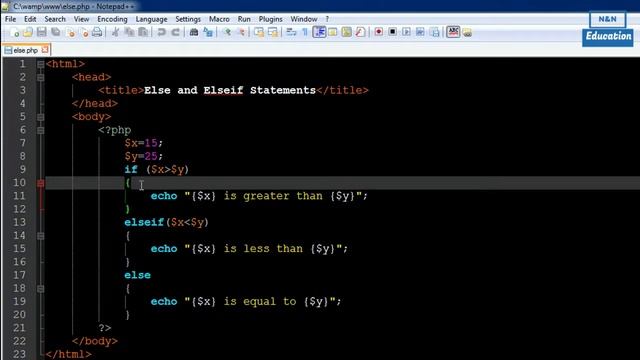640x360 pixels.
Task: Click the title text "Else and Elseif Statements"
Action: pos(230,90)
